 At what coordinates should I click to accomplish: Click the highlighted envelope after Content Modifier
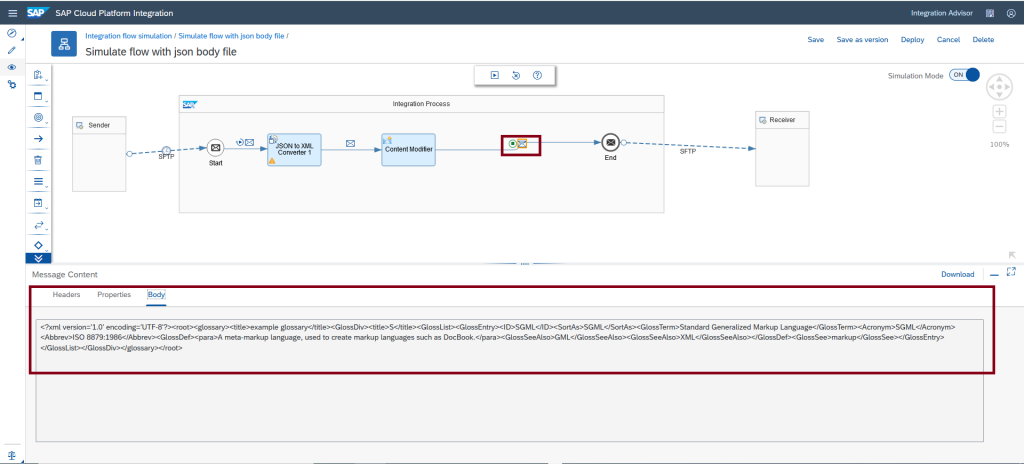pos(522,143)
